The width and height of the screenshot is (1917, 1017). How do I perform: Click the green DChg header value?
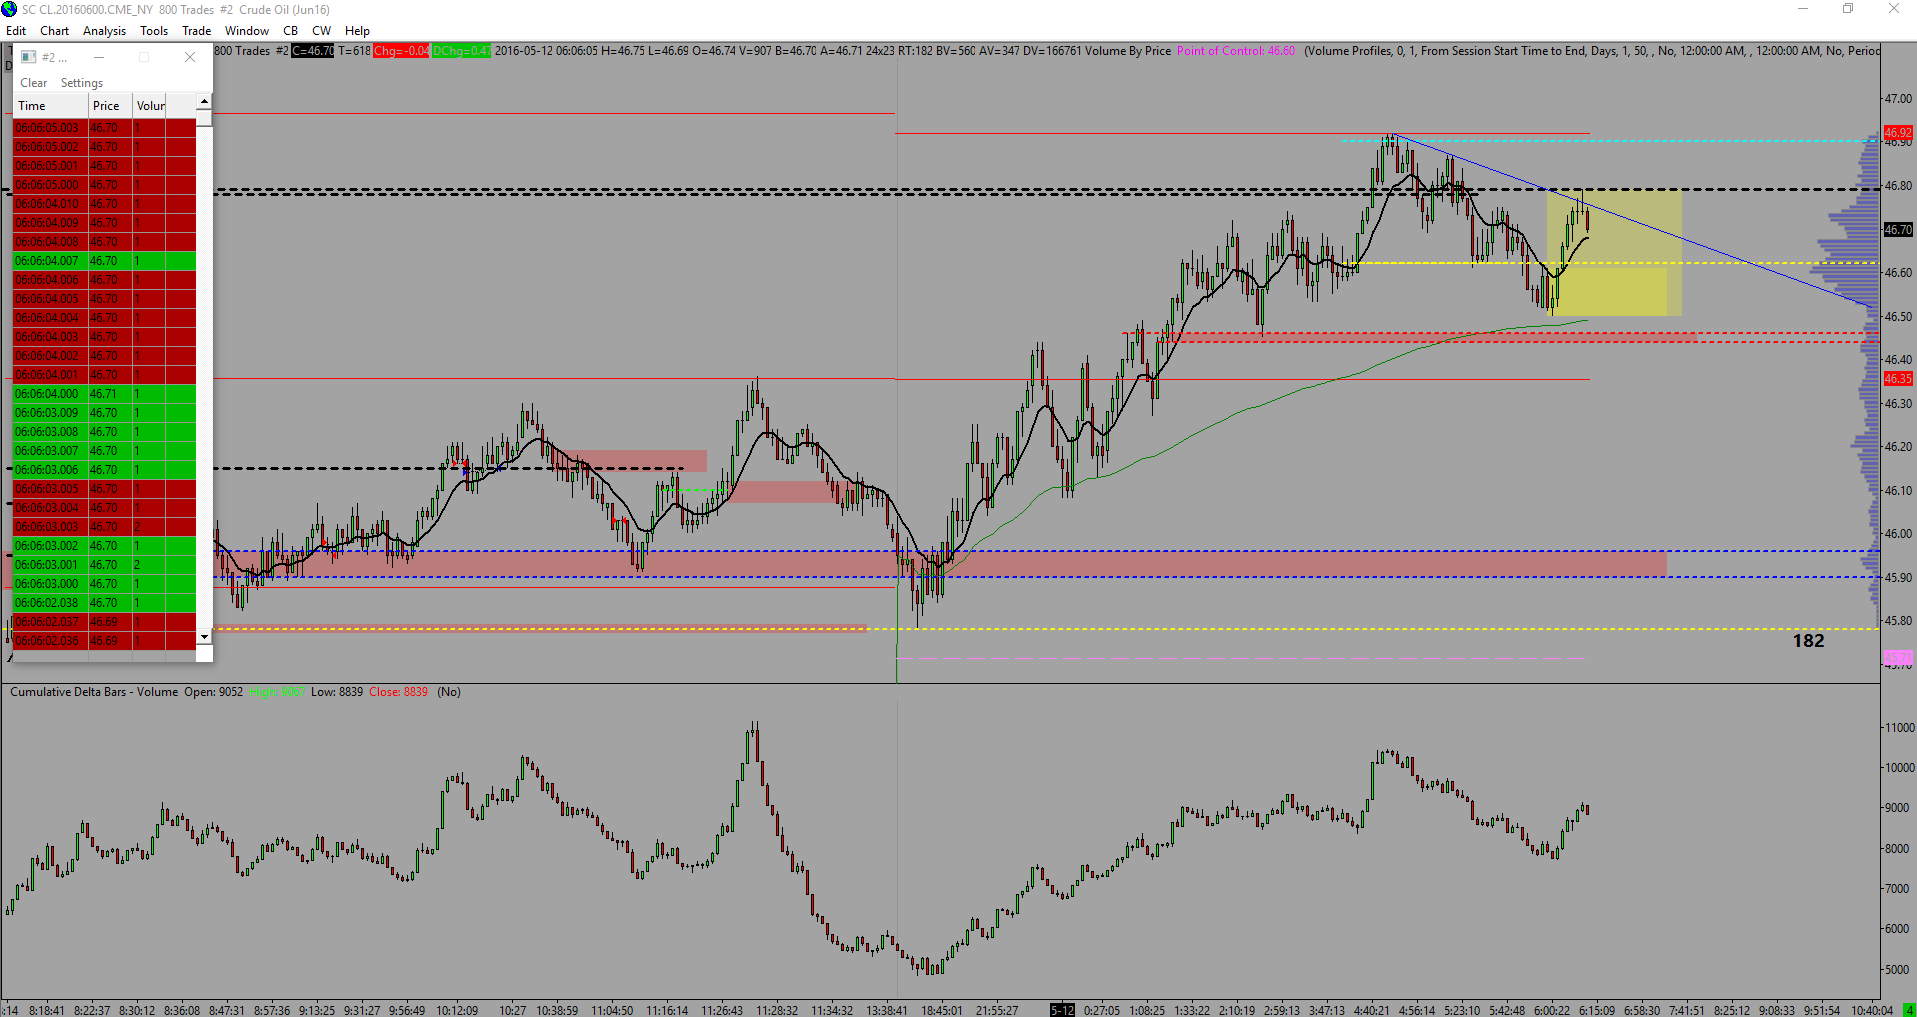(x=461, y=51)
